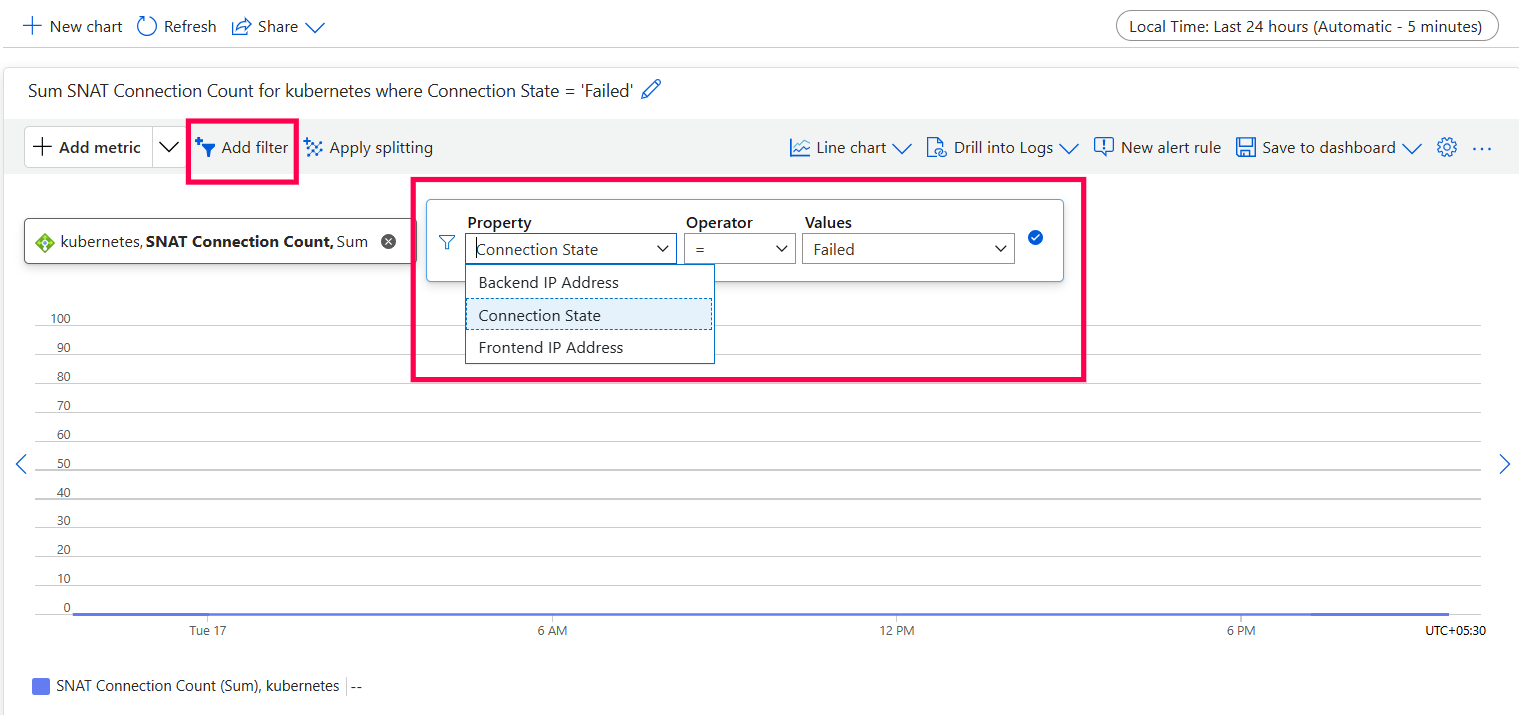Viewport: 1519px width, 715px height.
Task: Open the Line chart type dropdown
Action: (x=850, y=148)
